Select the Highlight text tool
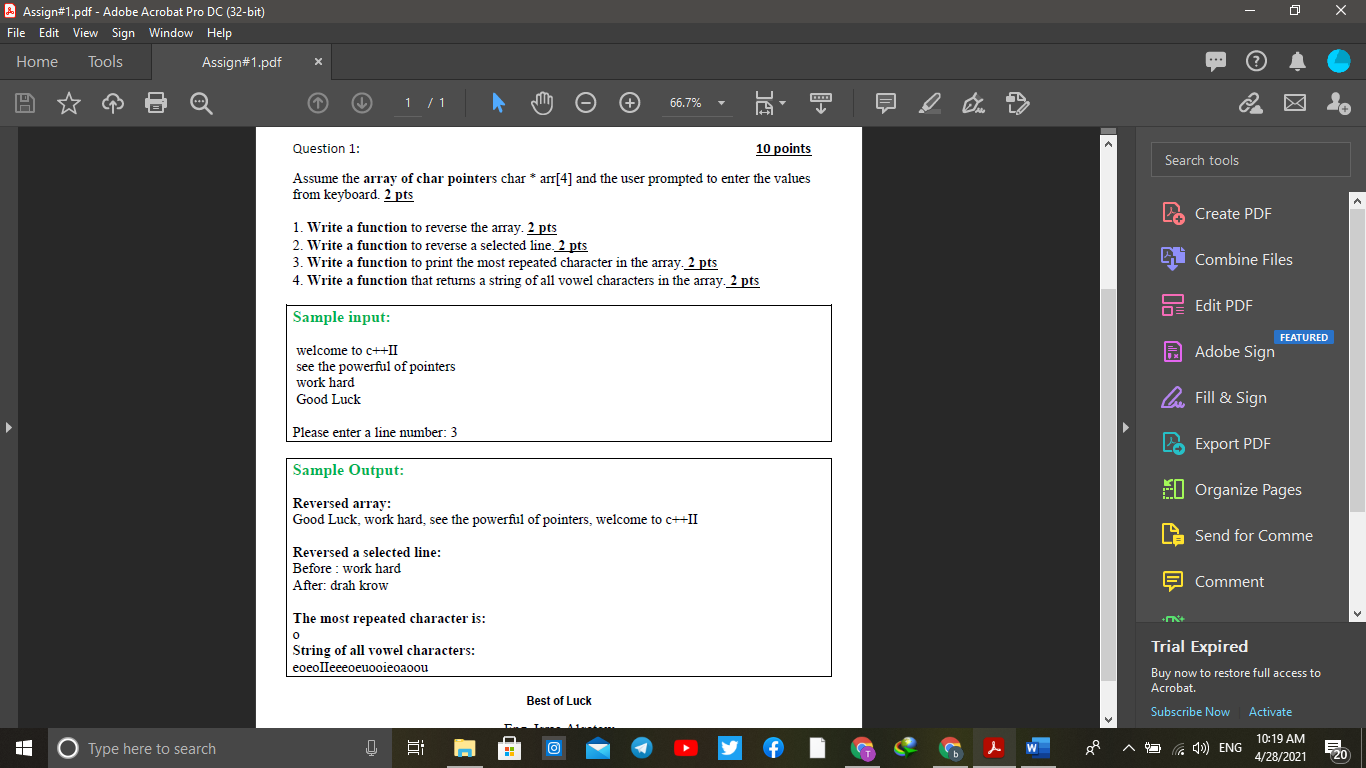The width and height of the screenshot is (1366, 768). point(929,103)
